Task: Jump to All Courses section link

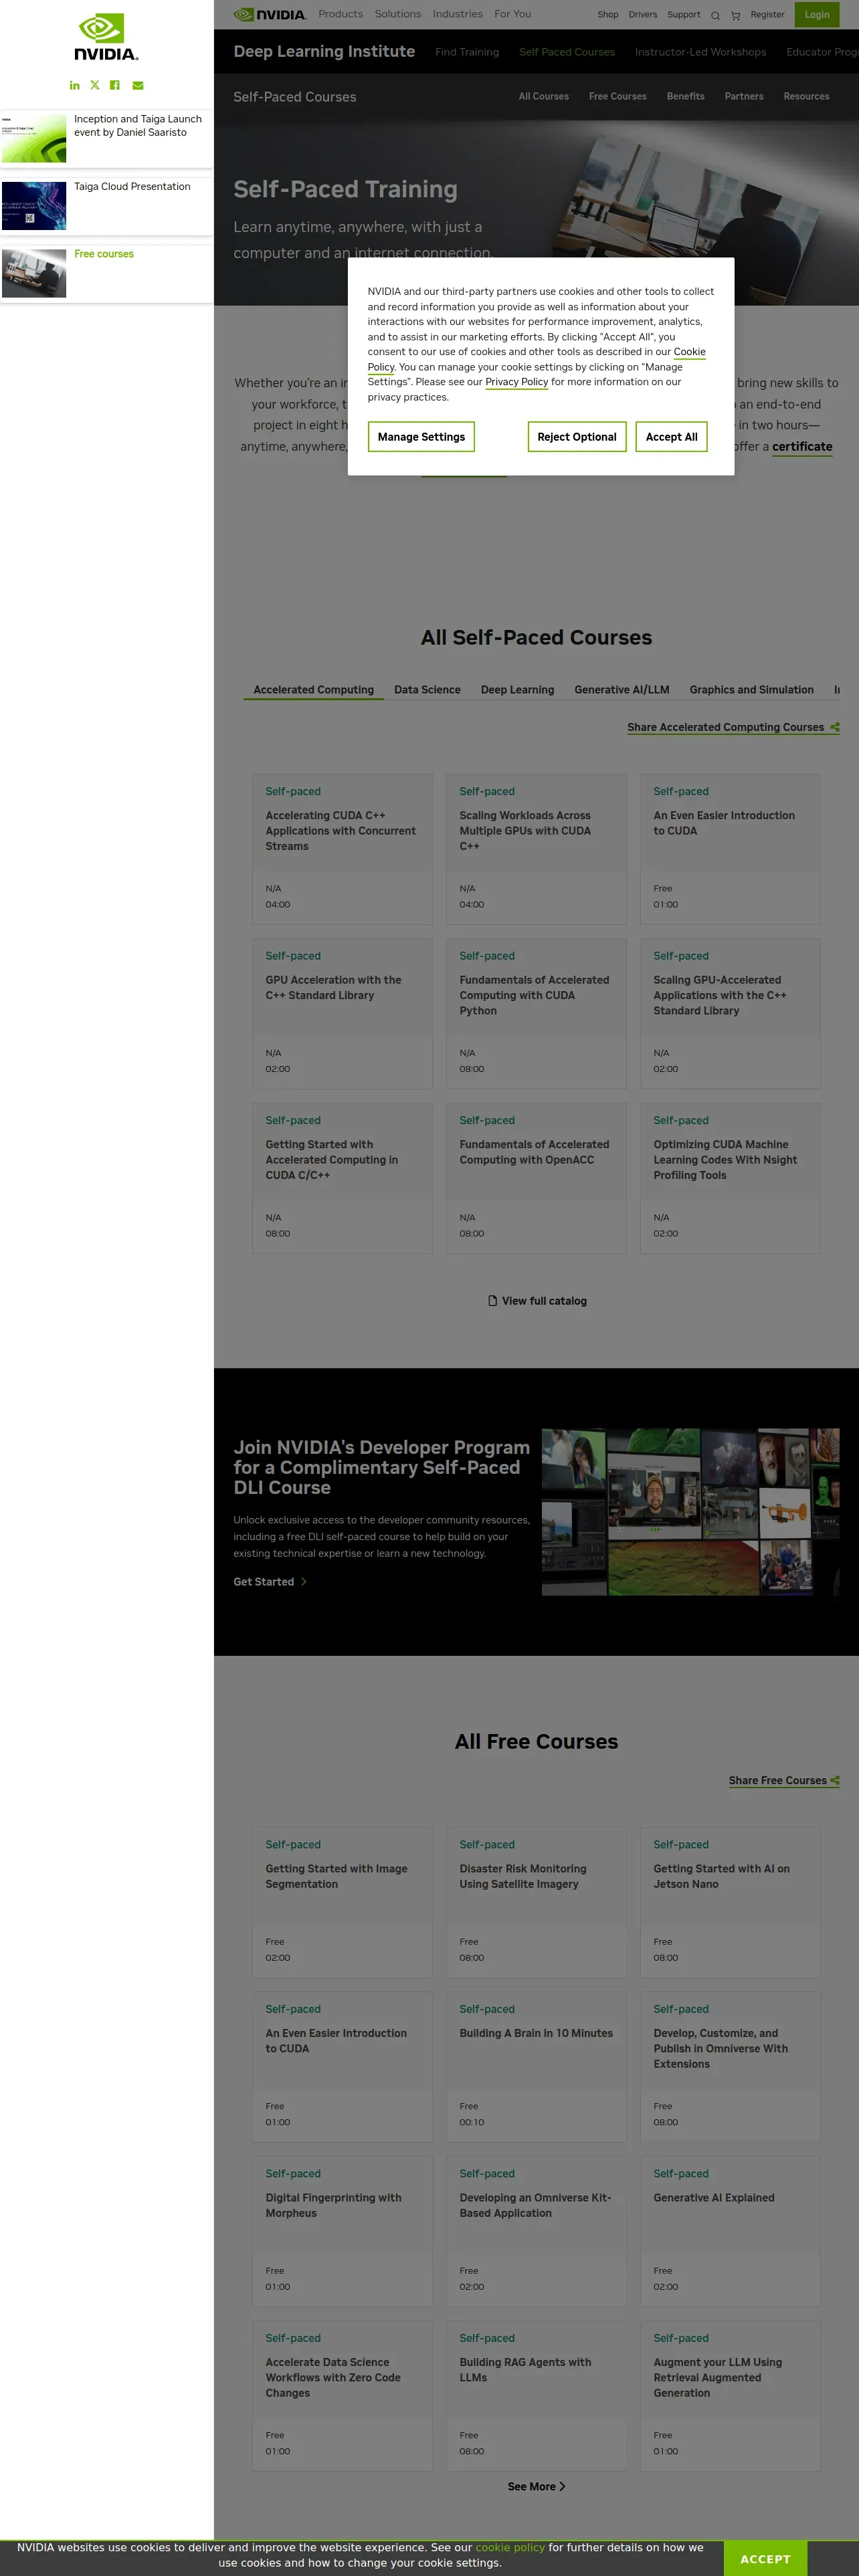Action: (544, 97)
